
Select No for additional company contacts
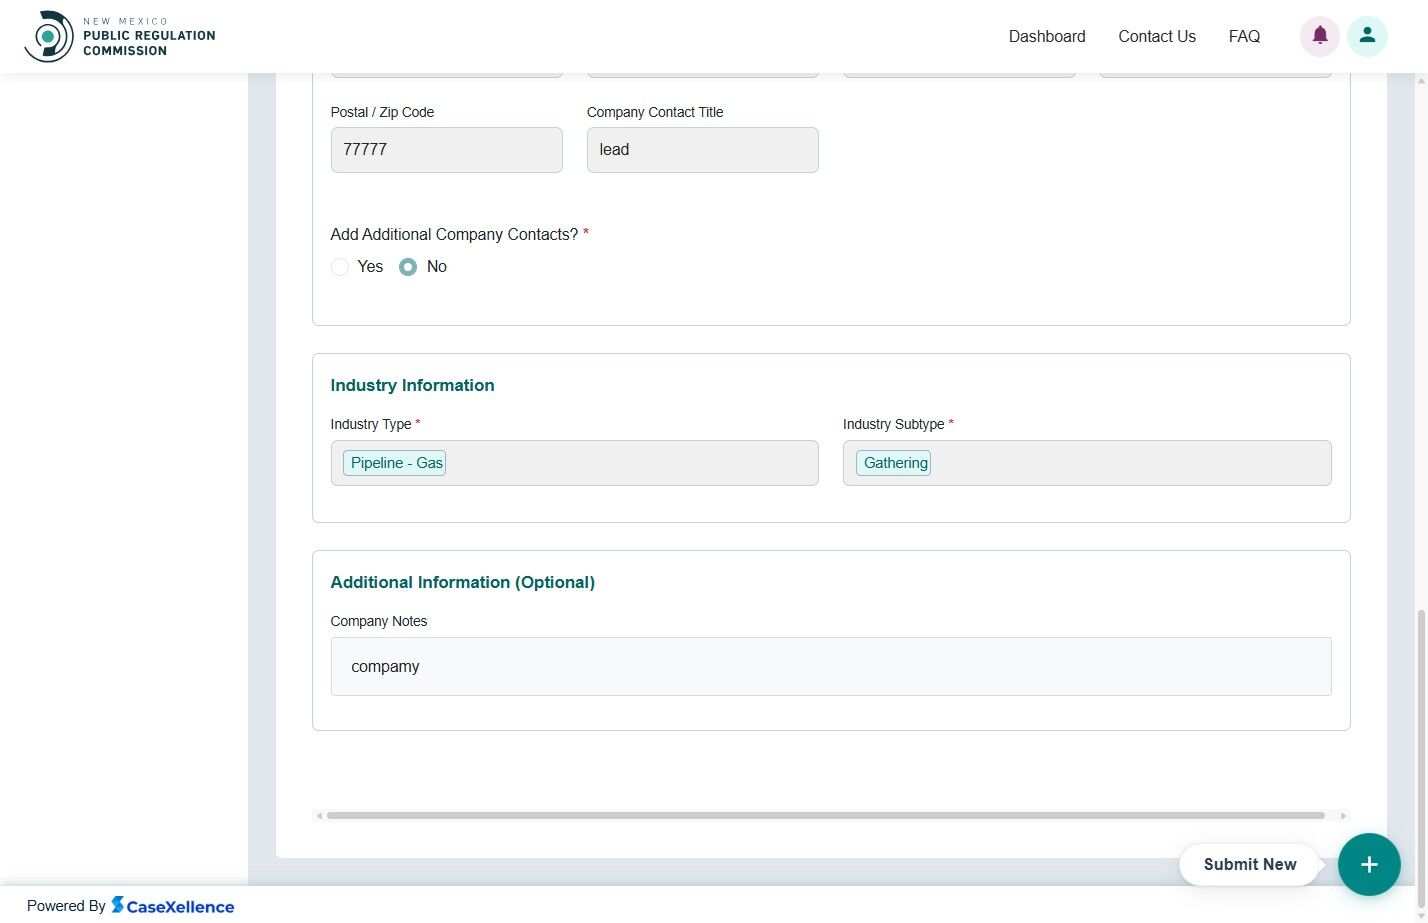(x=408, y=267)
